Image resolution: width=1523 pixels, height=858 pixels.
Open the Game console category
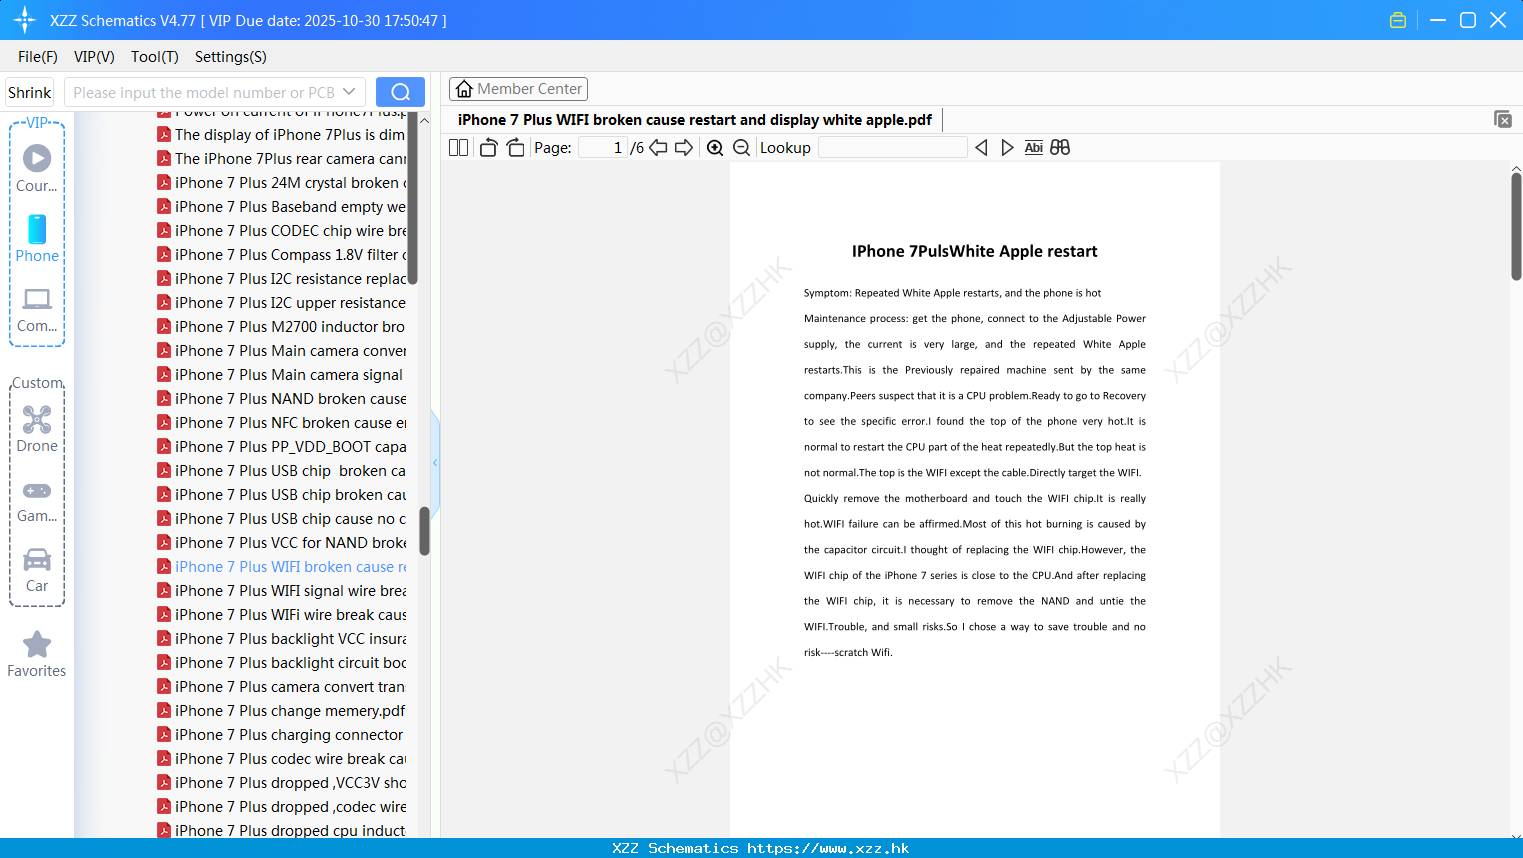(x=37, y=500)
